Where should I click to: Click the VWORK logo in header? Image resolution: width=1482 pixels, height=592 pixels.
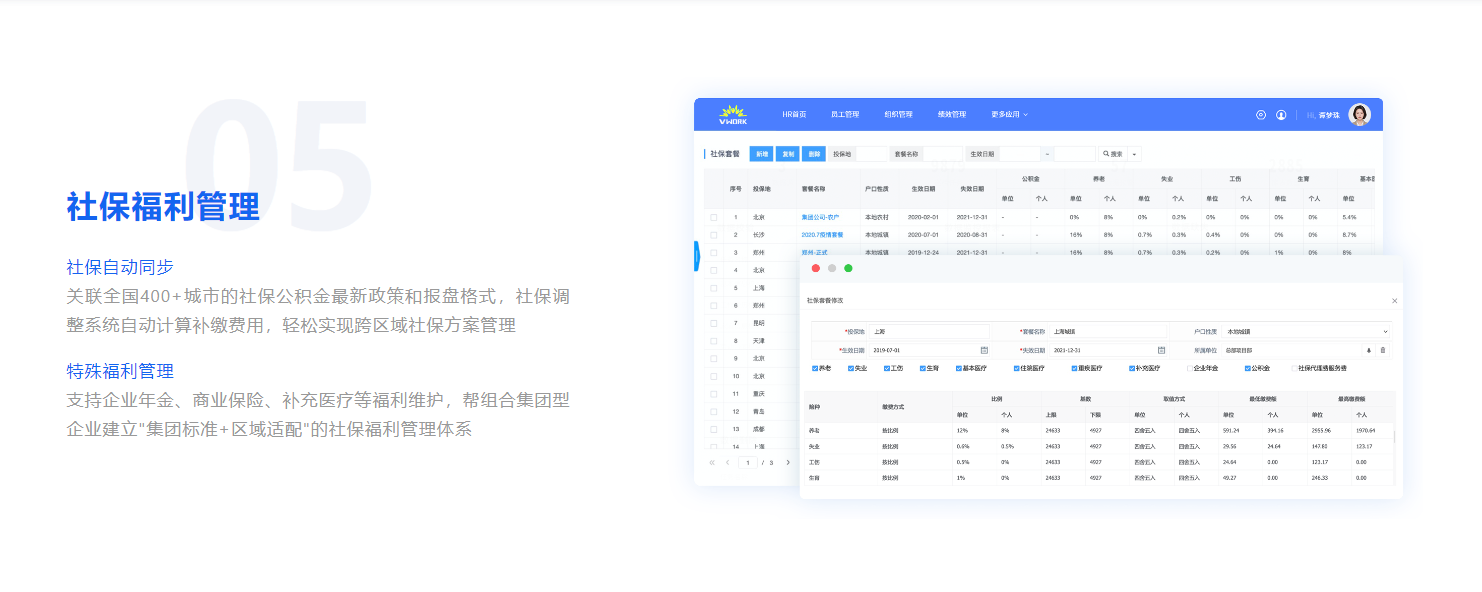733,115
